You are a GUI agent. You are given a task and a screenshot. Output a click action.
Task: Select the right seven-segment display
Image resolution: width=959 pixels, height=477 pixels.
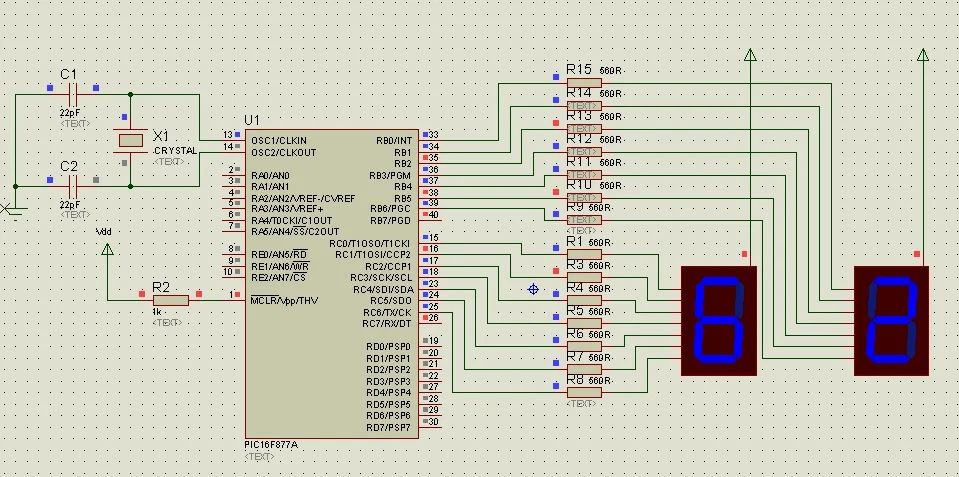point(891,320)
